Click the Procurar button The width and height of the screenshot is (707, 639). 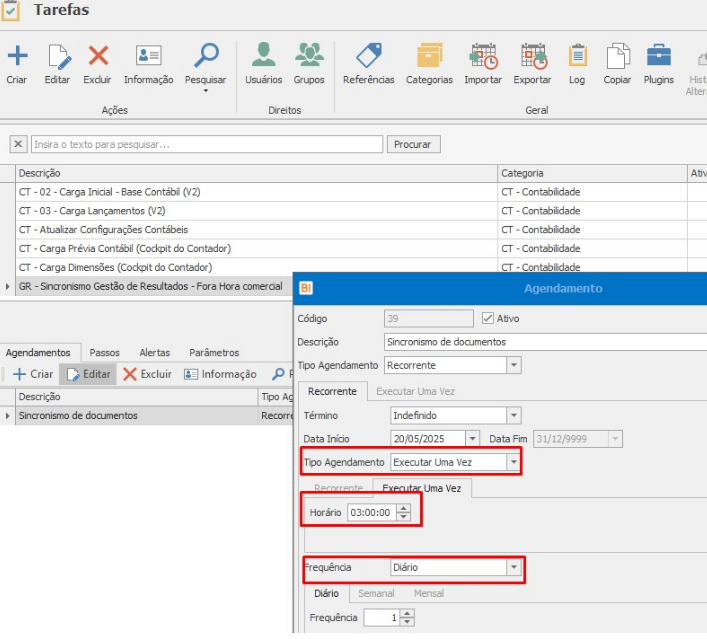[413, 144]
